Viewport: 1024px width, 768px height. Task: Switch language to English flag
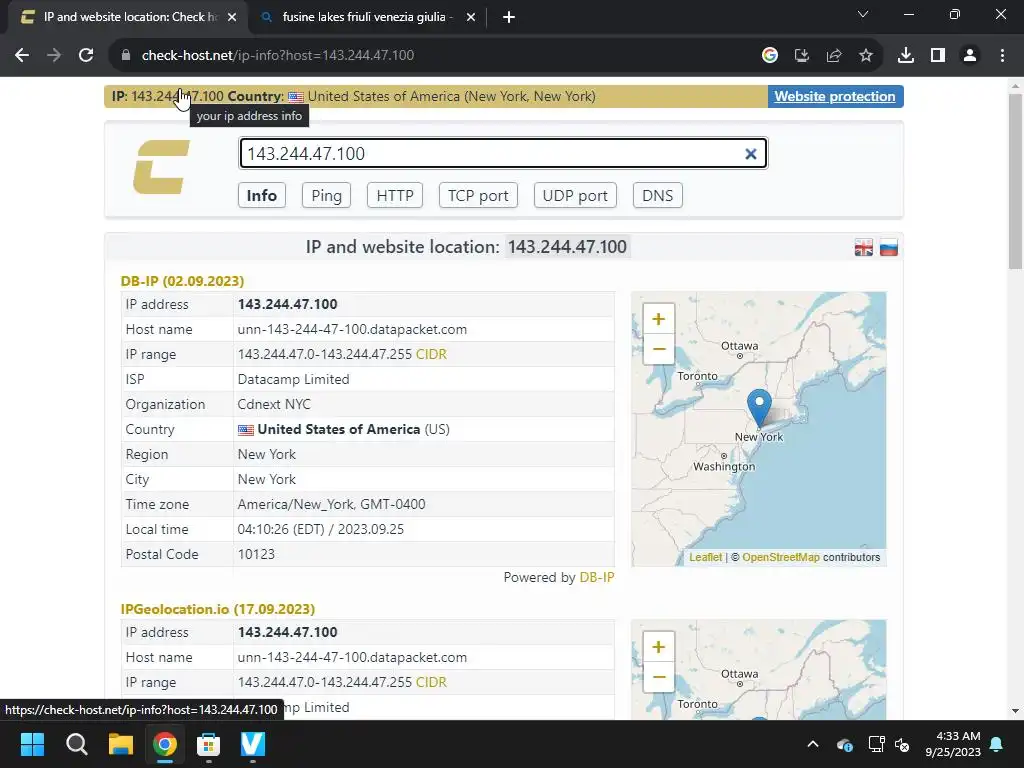point(863,248)
